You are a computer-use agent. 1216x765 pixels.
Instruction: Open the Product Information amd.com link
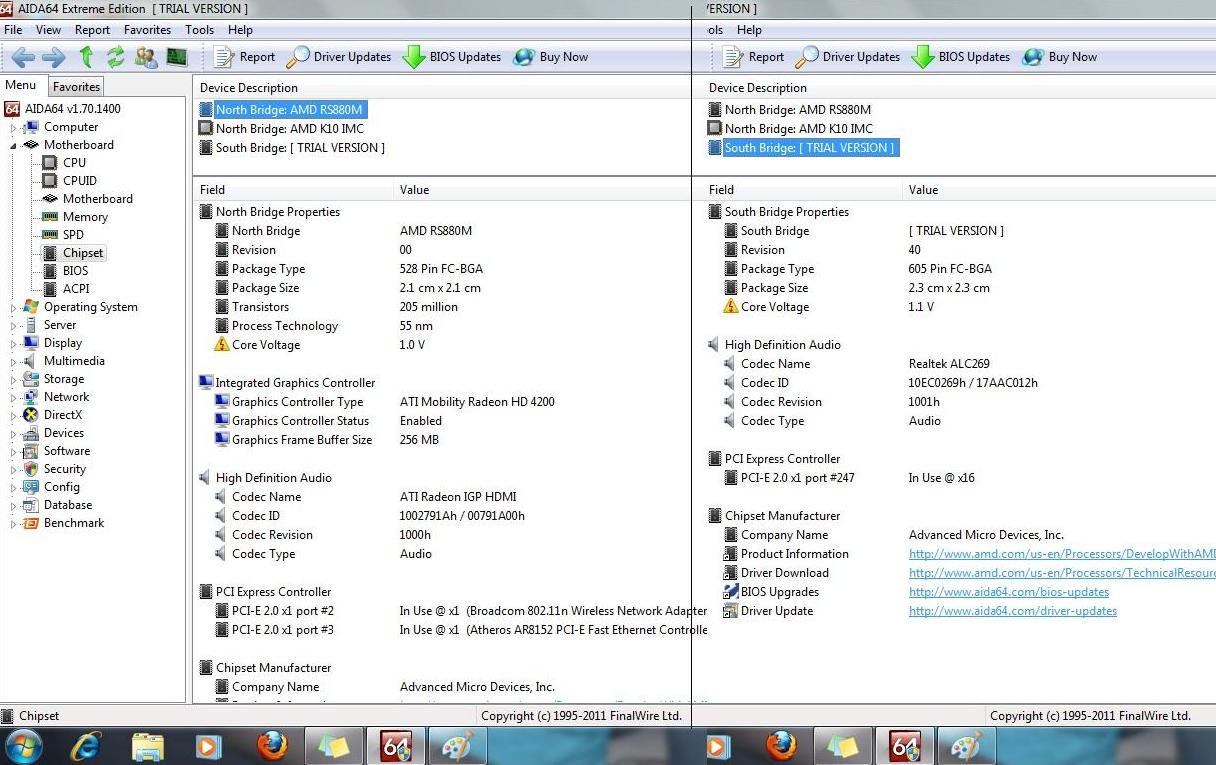(x=1062, y=554)
